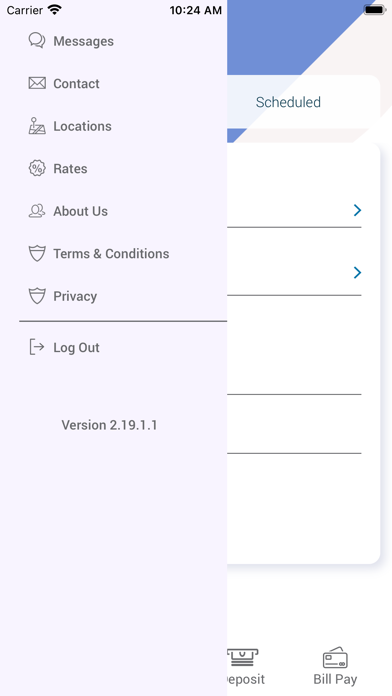Screen dimensions: 392x696
Task: Tap the Rates percent badge icon
Action: [37, 168]
